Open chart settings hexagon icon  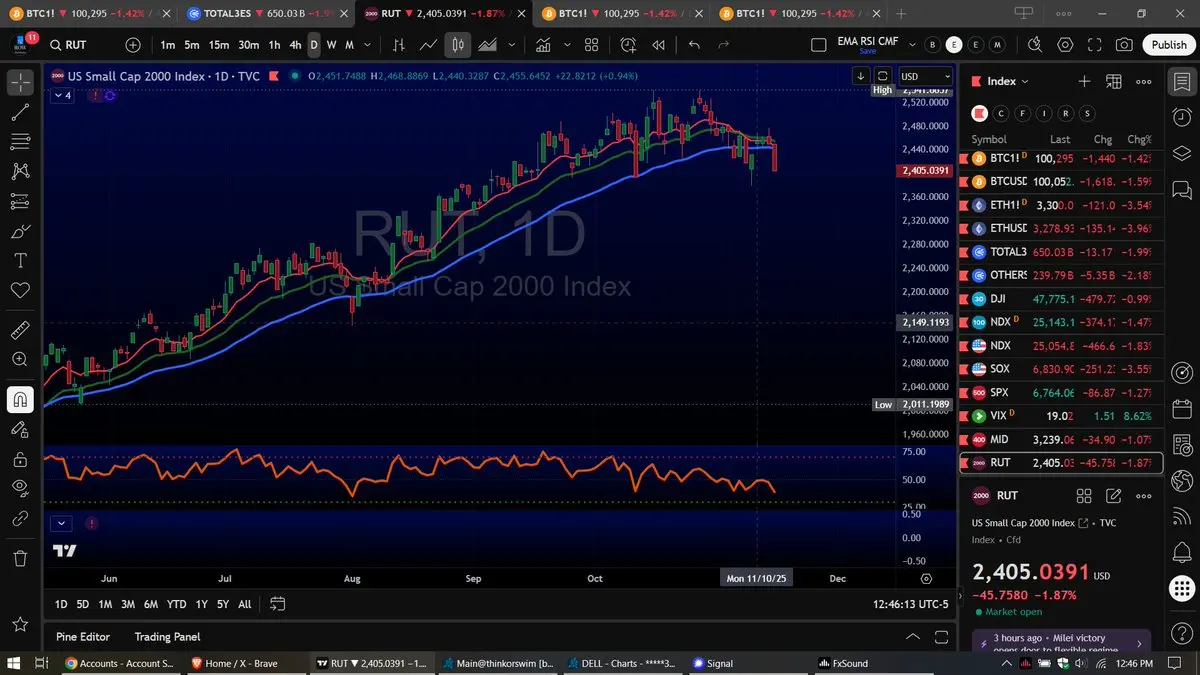[x=1065, y=45]
